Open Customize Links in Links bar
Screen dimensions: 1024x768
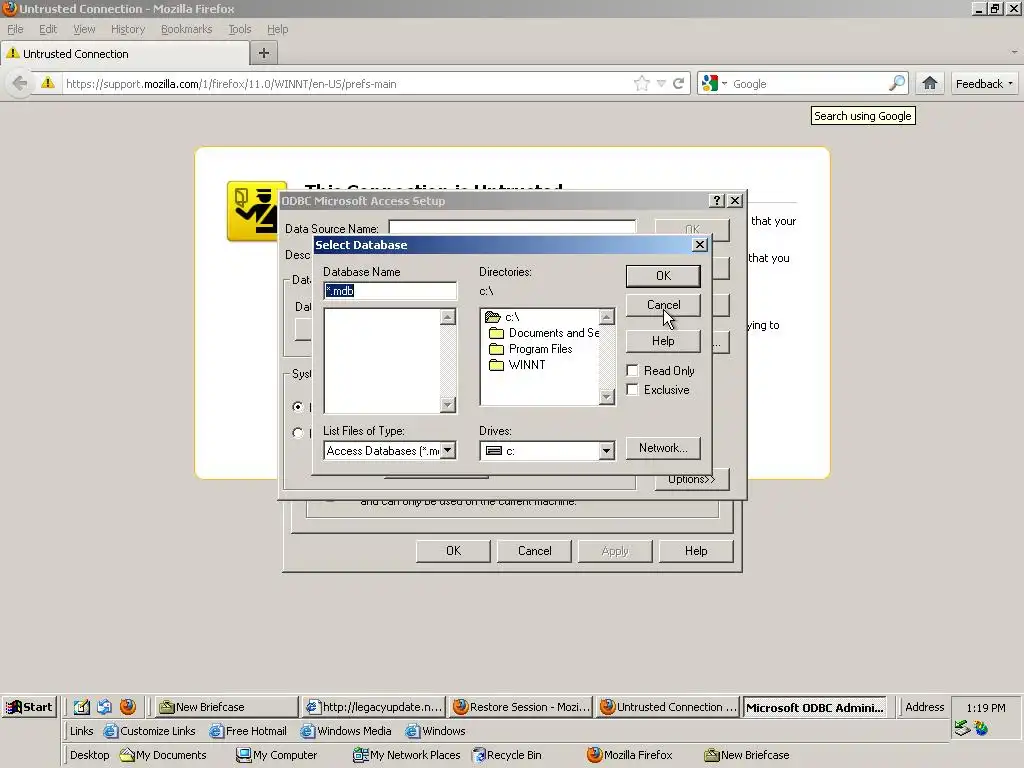click(150, 731)
